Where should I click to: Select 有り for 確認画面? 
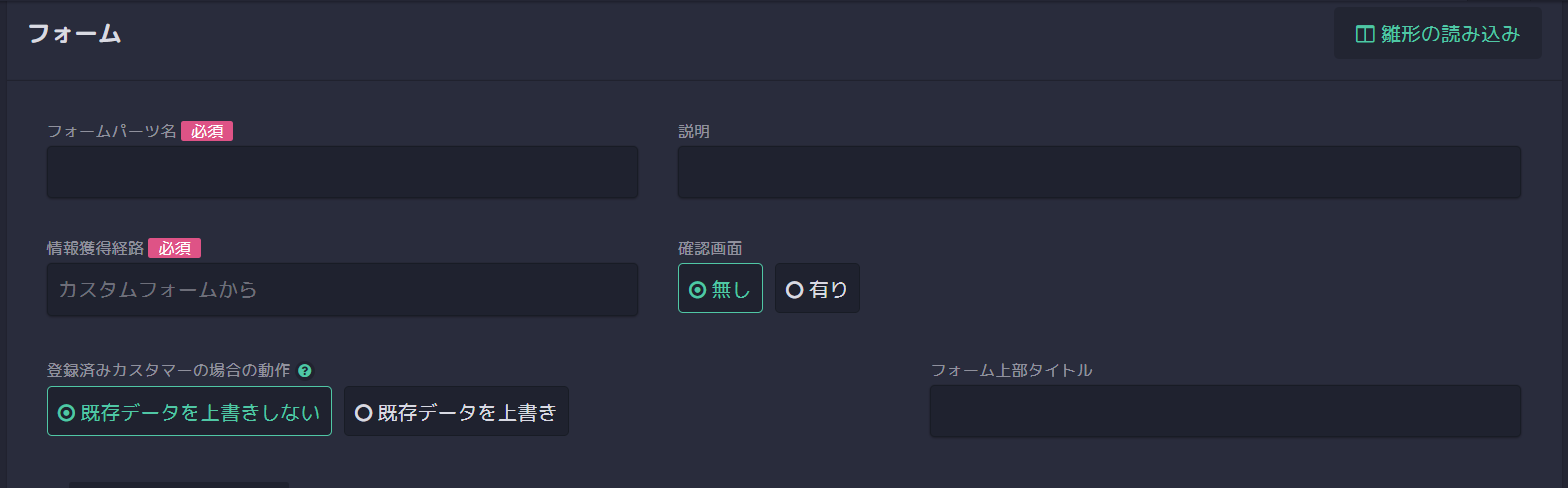pos(817,288)
